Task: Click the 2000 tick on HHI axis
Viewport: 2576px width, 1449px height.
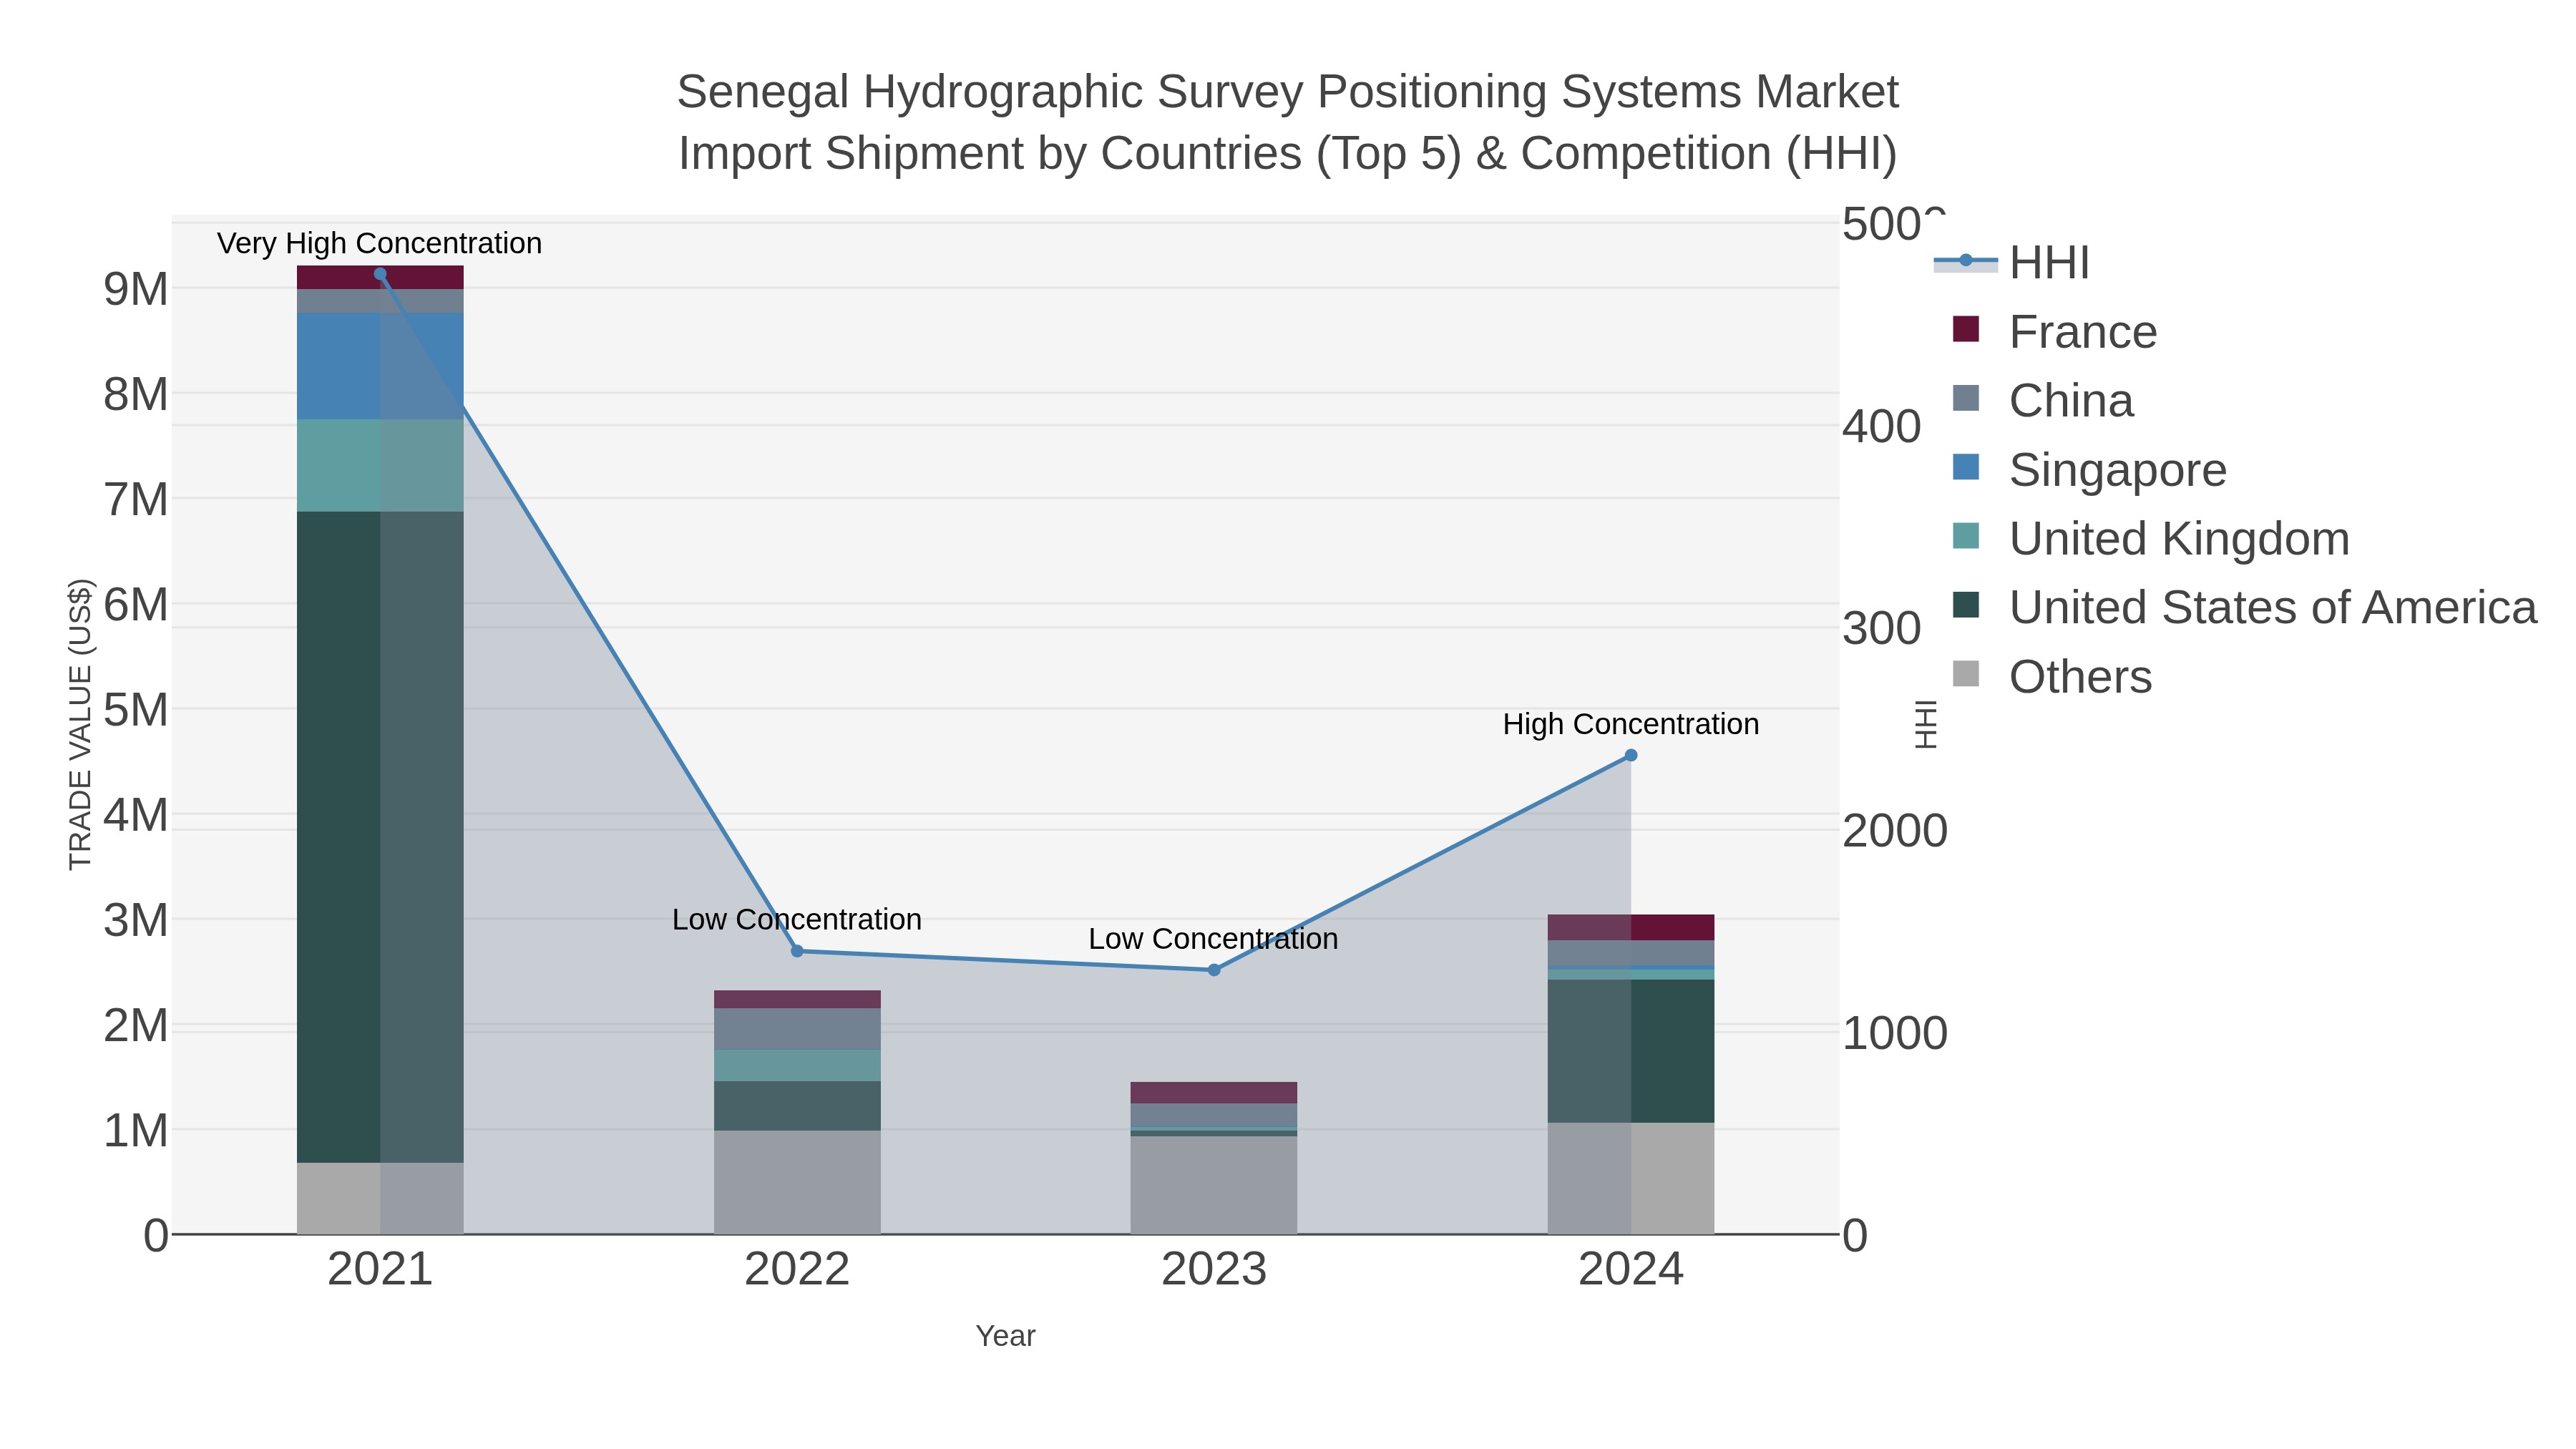Action: [x=1895, y=831]
